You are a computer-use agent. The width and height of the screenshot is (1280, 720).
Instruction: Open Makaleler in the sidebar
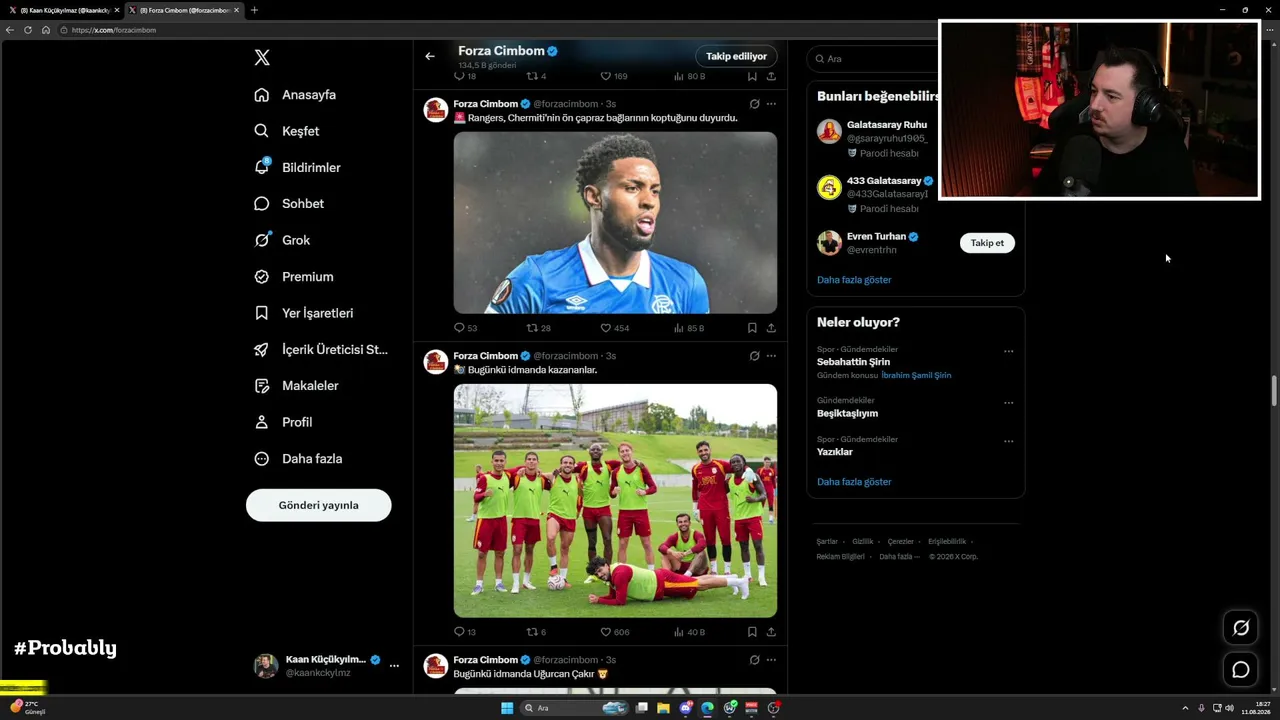click(296, 386)
